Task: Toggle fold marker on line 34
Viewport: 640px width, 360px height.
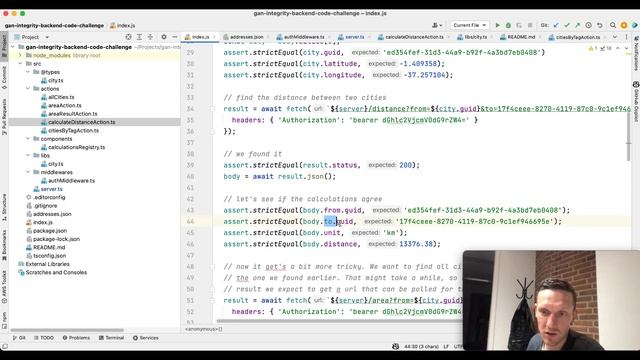Action: 213,109
